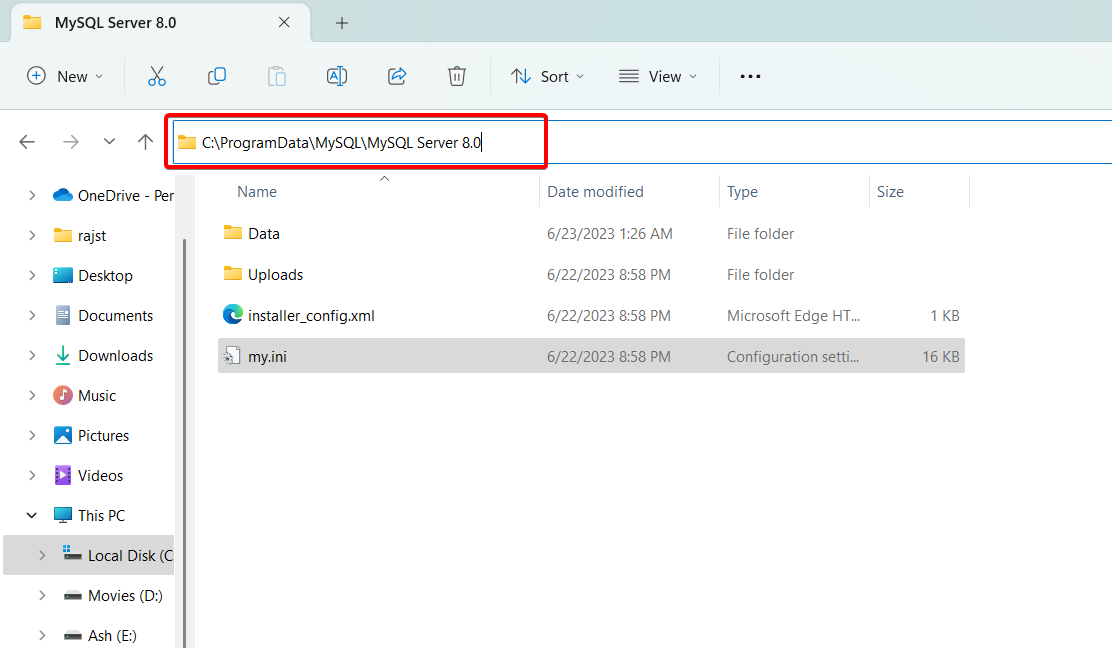Open a new File Explorer tab

(342, 21)
